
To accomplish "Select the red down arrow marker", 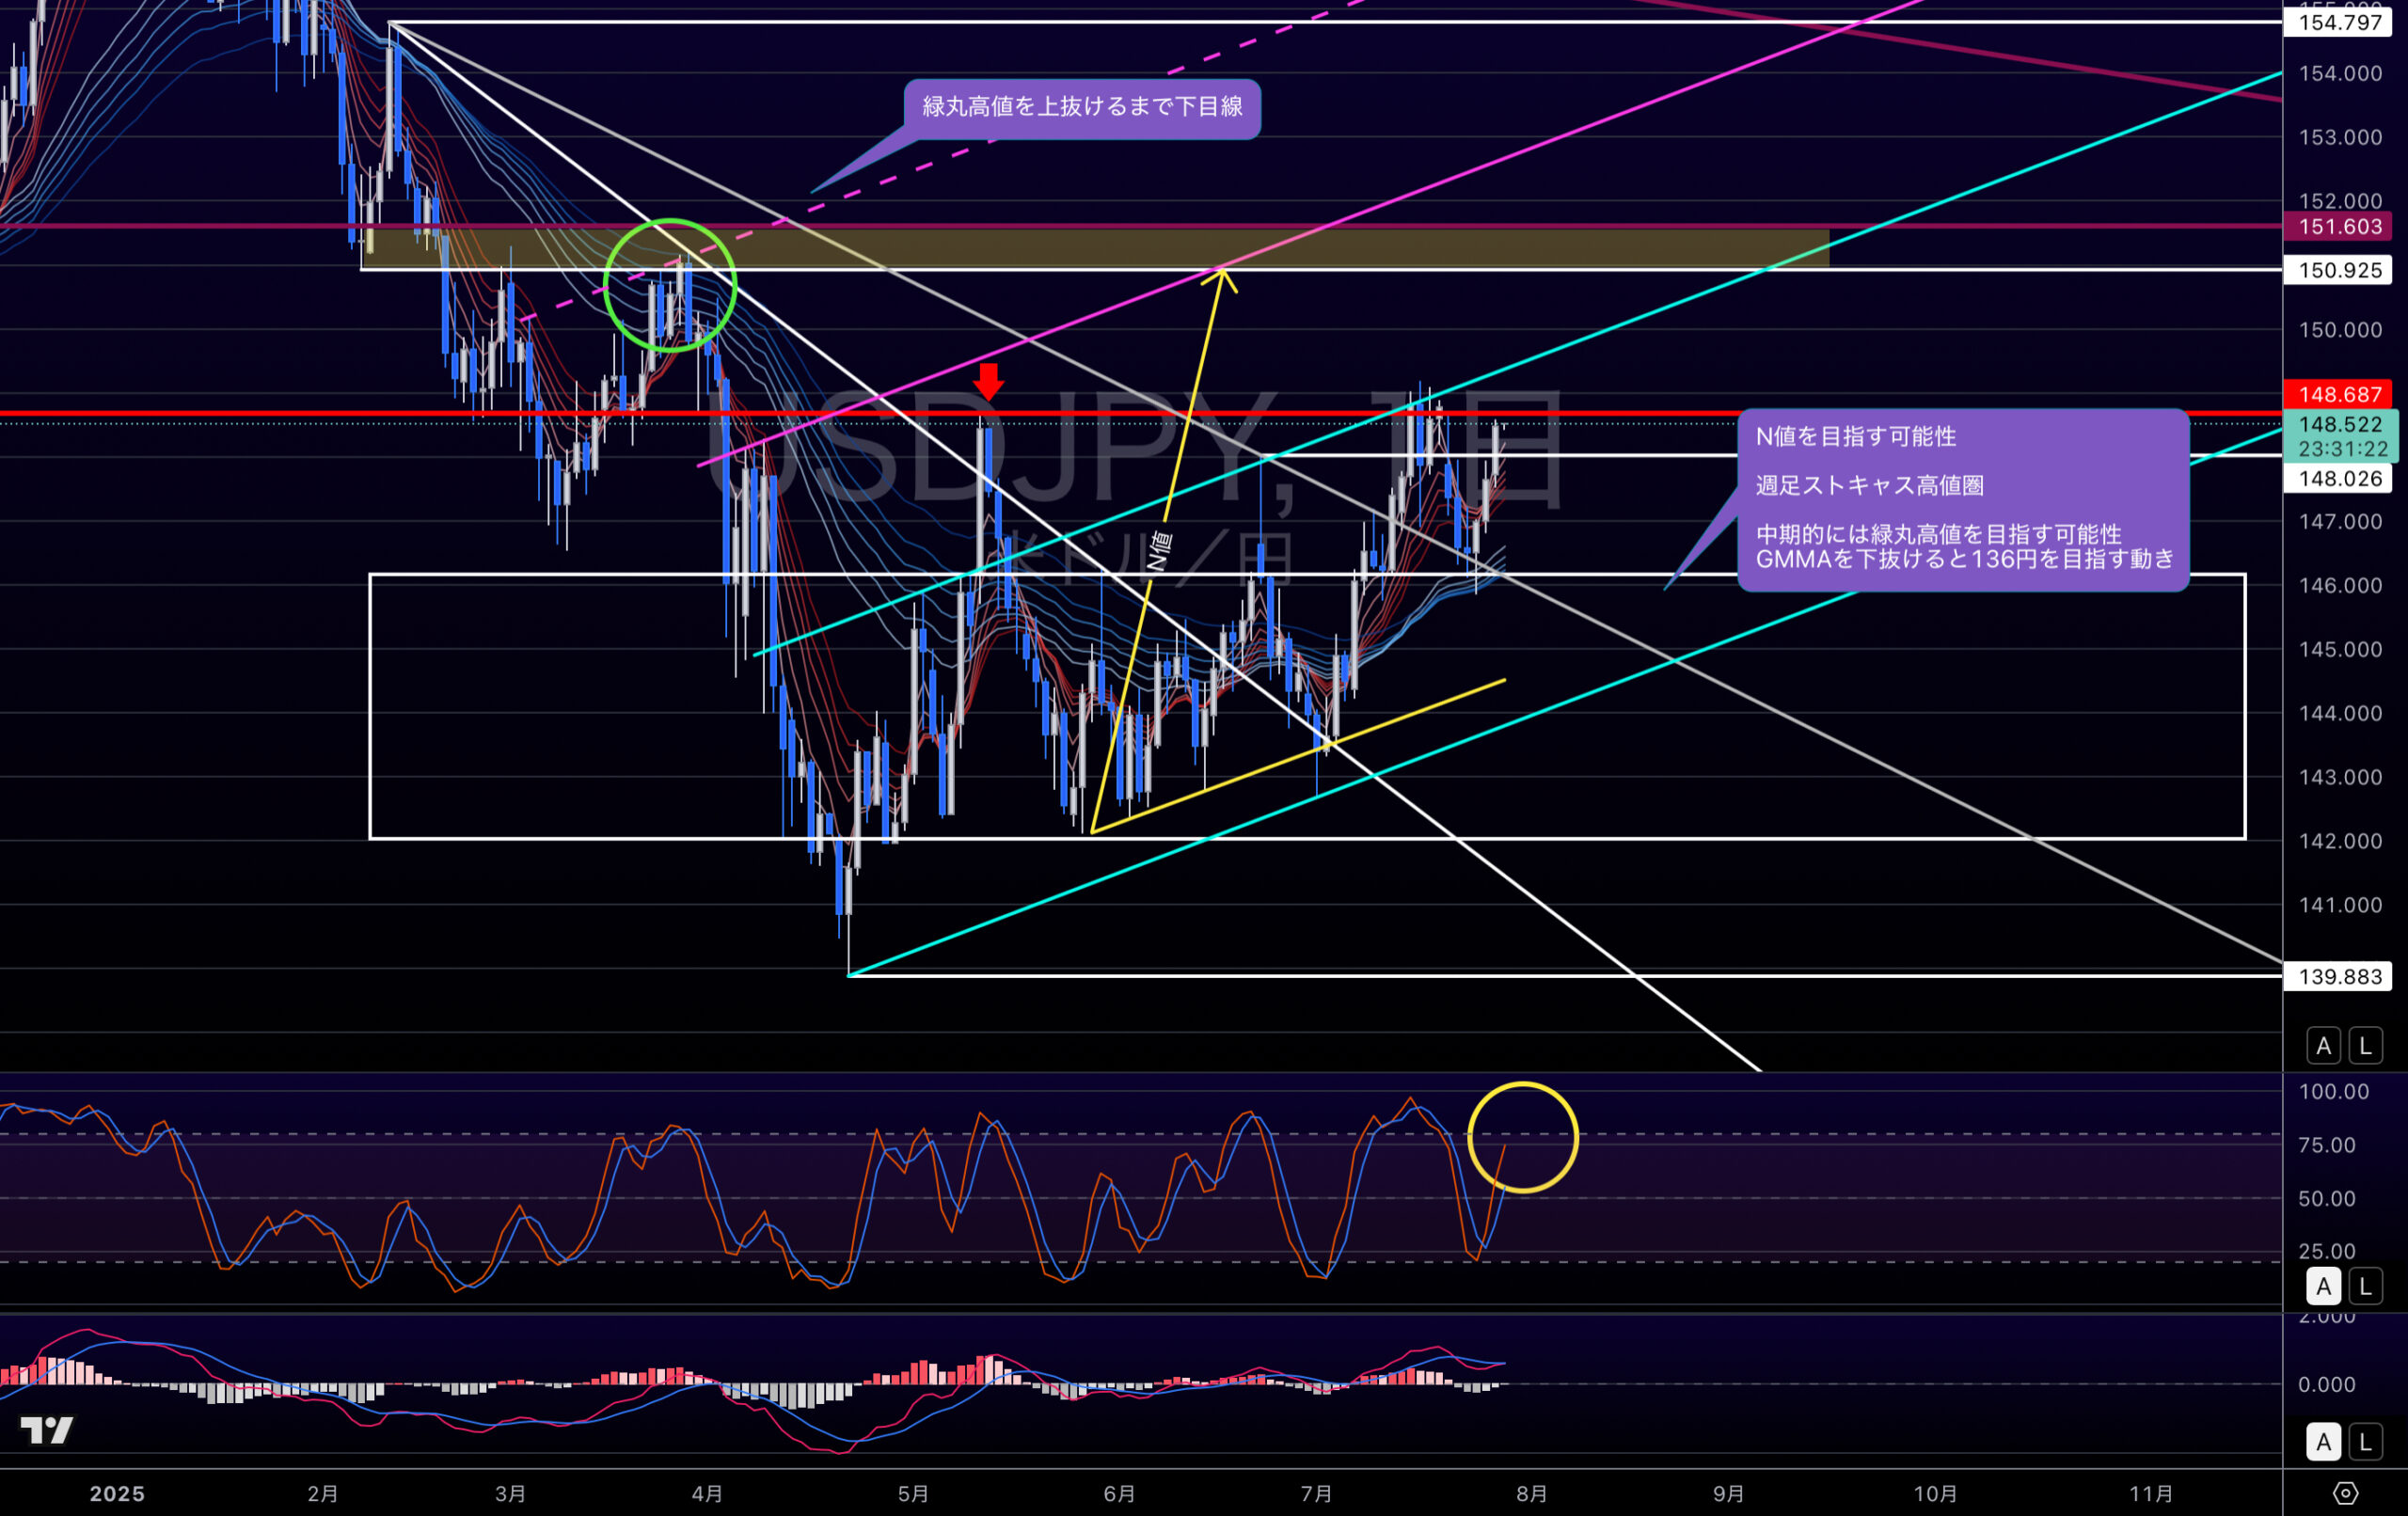I will click(988, 381).
